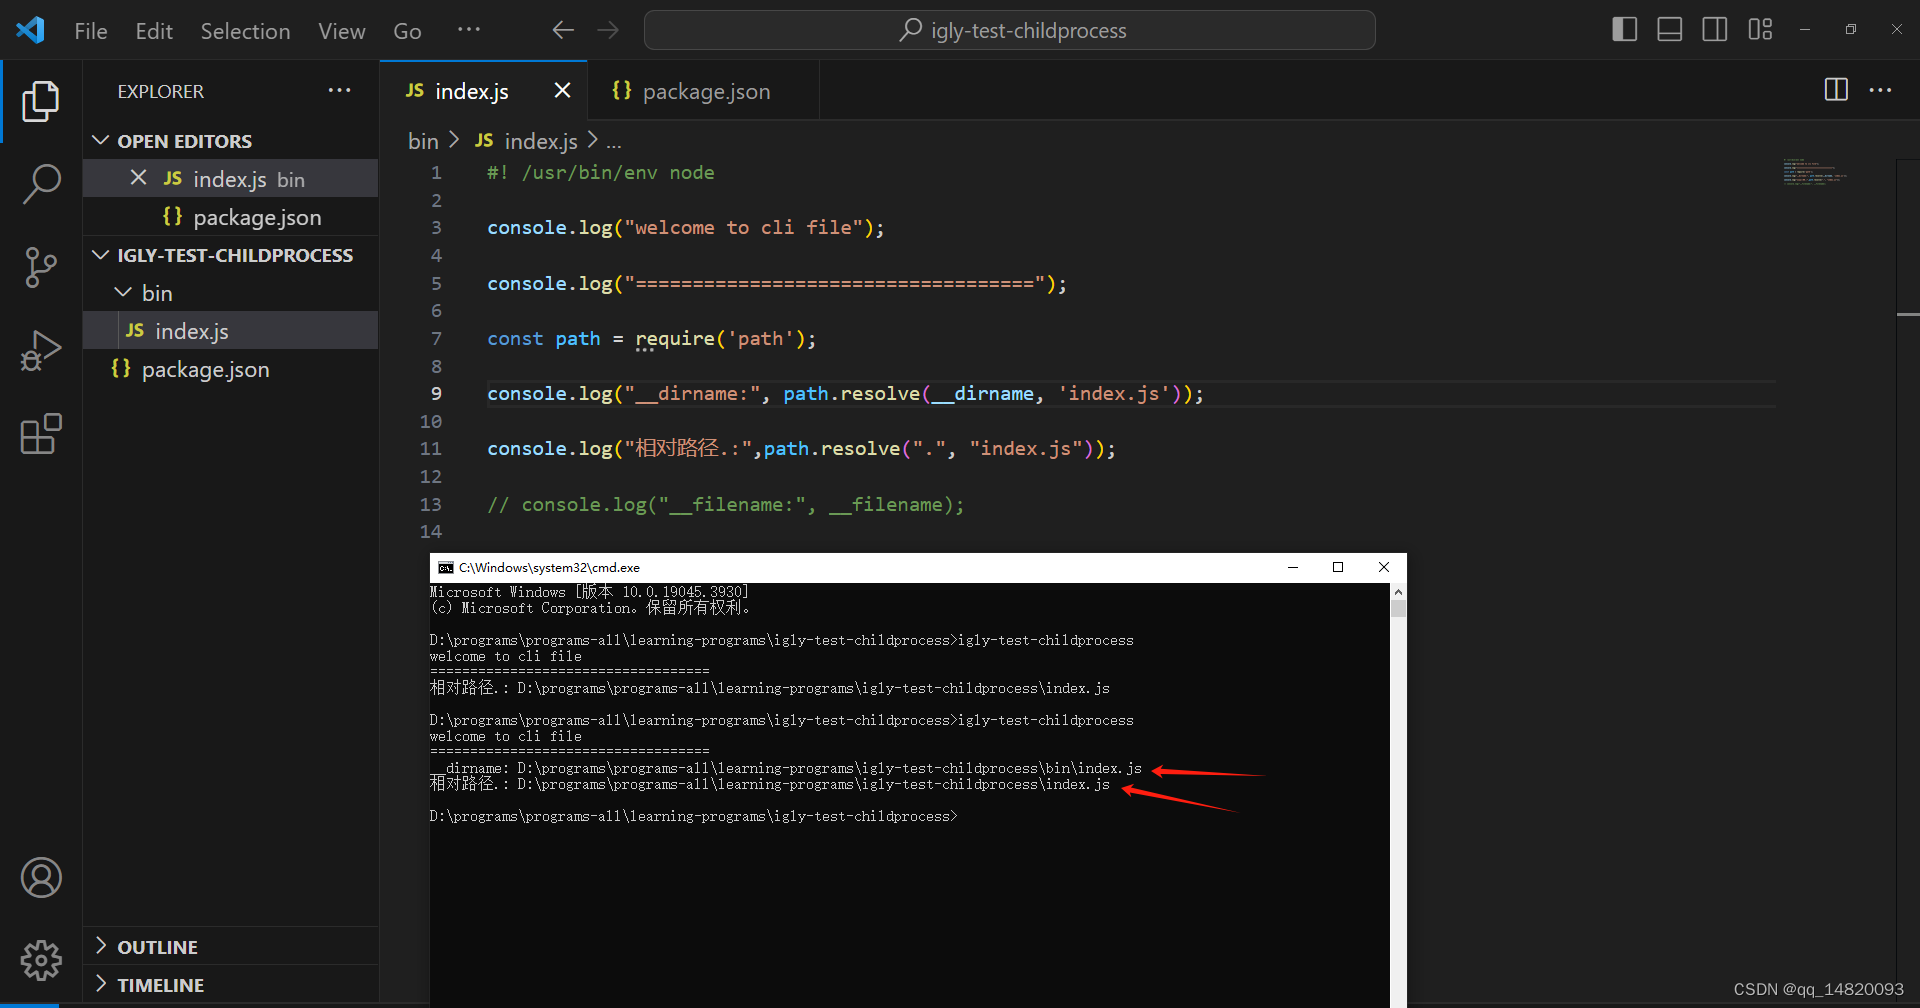
Task: Open the Go menu
Action: (407, 31)
